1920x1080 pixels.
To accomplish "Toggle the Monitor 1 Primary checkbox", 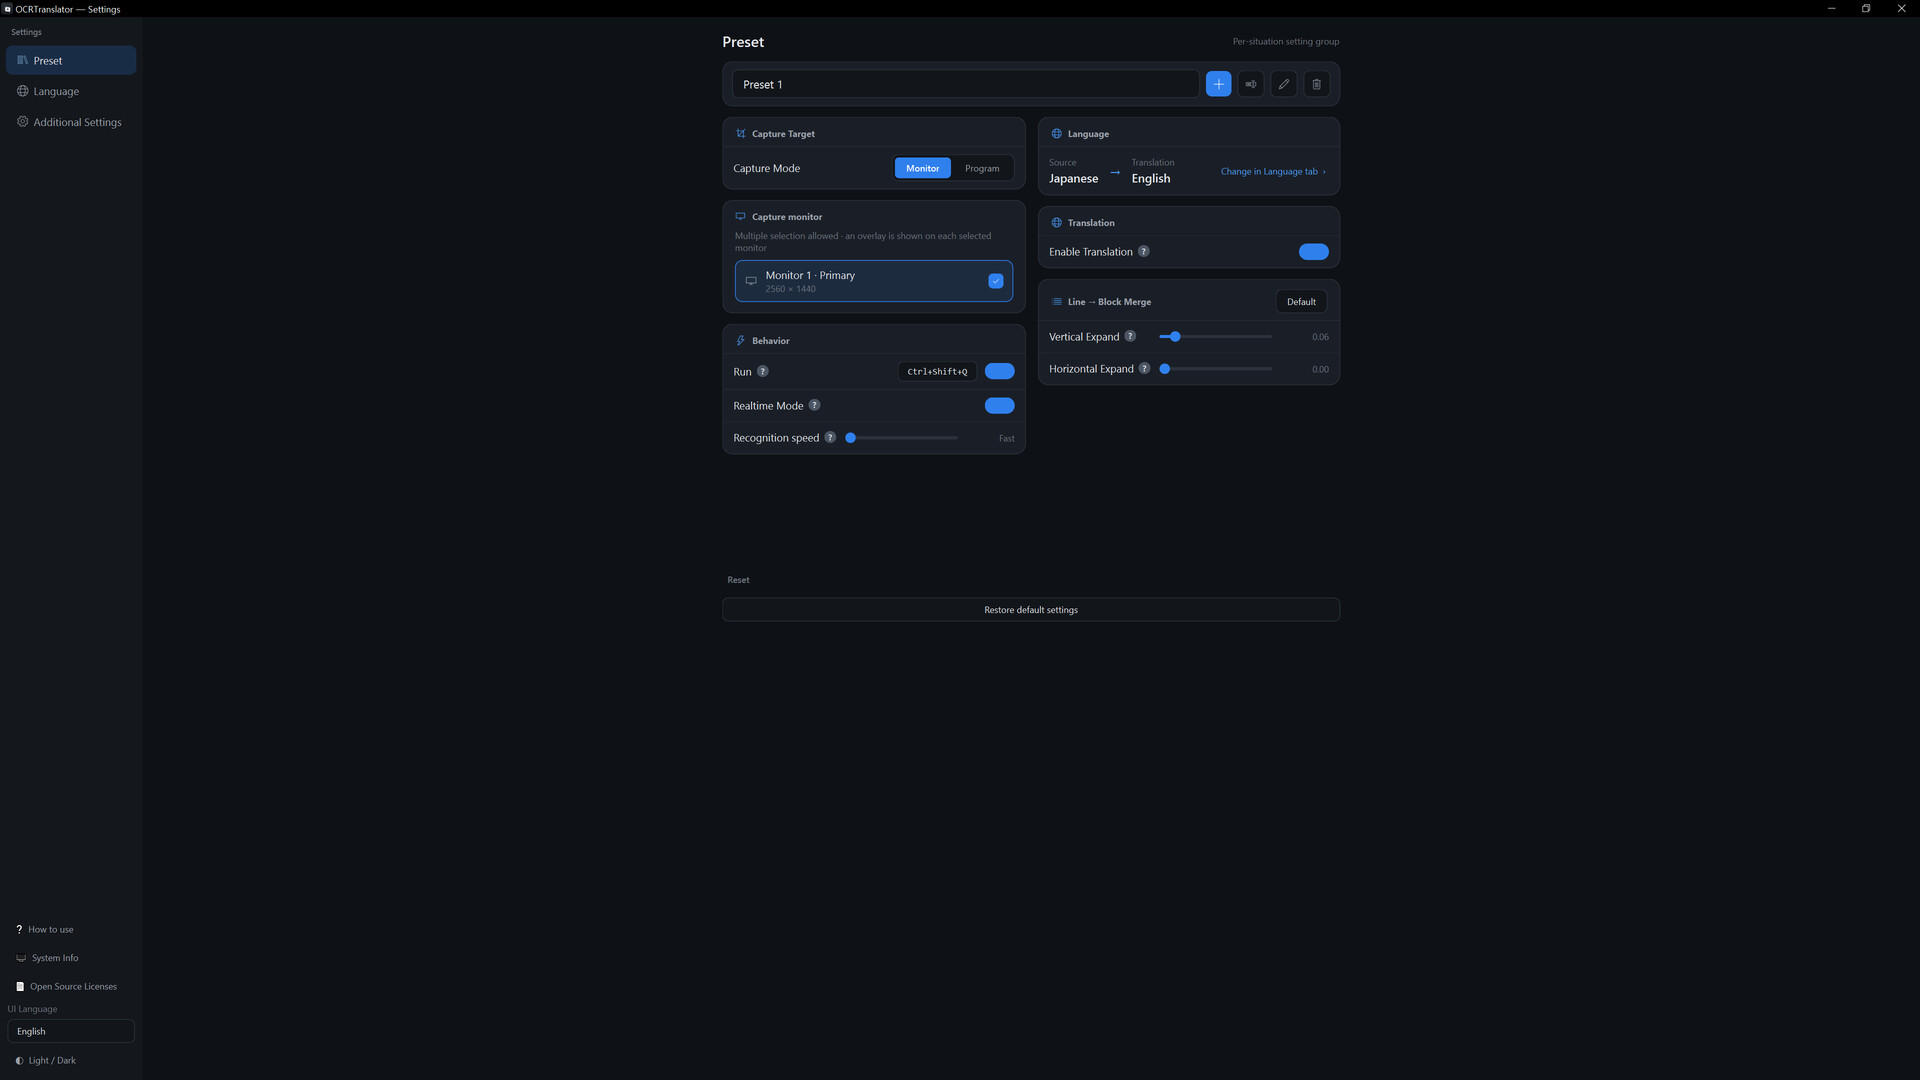I will [x=996, y=281].
